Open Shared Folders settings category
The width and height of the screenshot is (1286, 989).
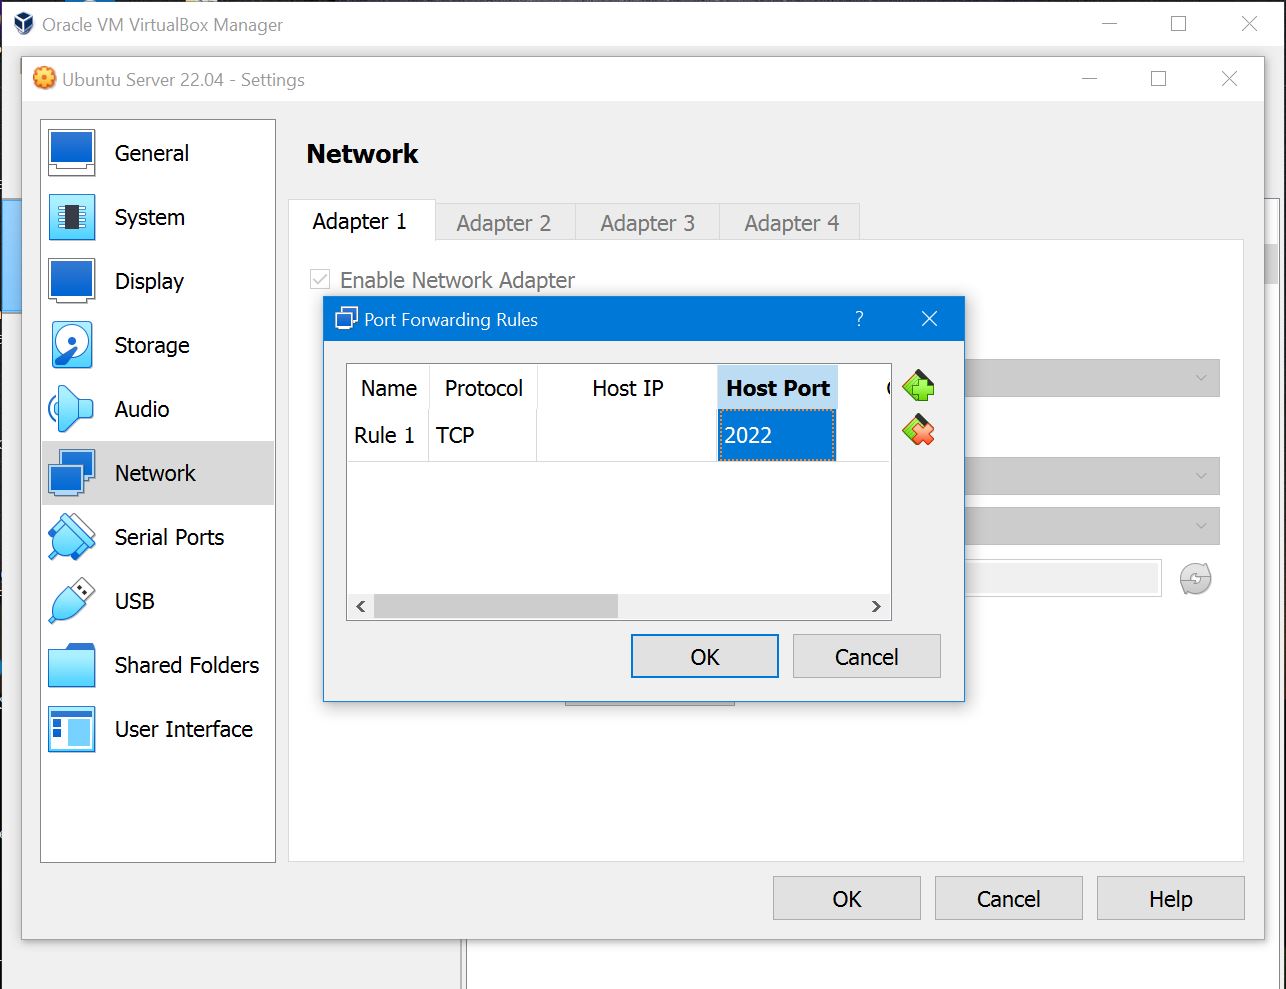158,665
